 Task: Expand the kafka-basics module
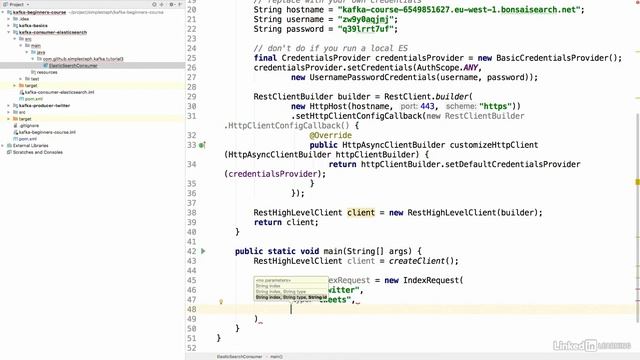pyautogui.click(x=9, y=25)
